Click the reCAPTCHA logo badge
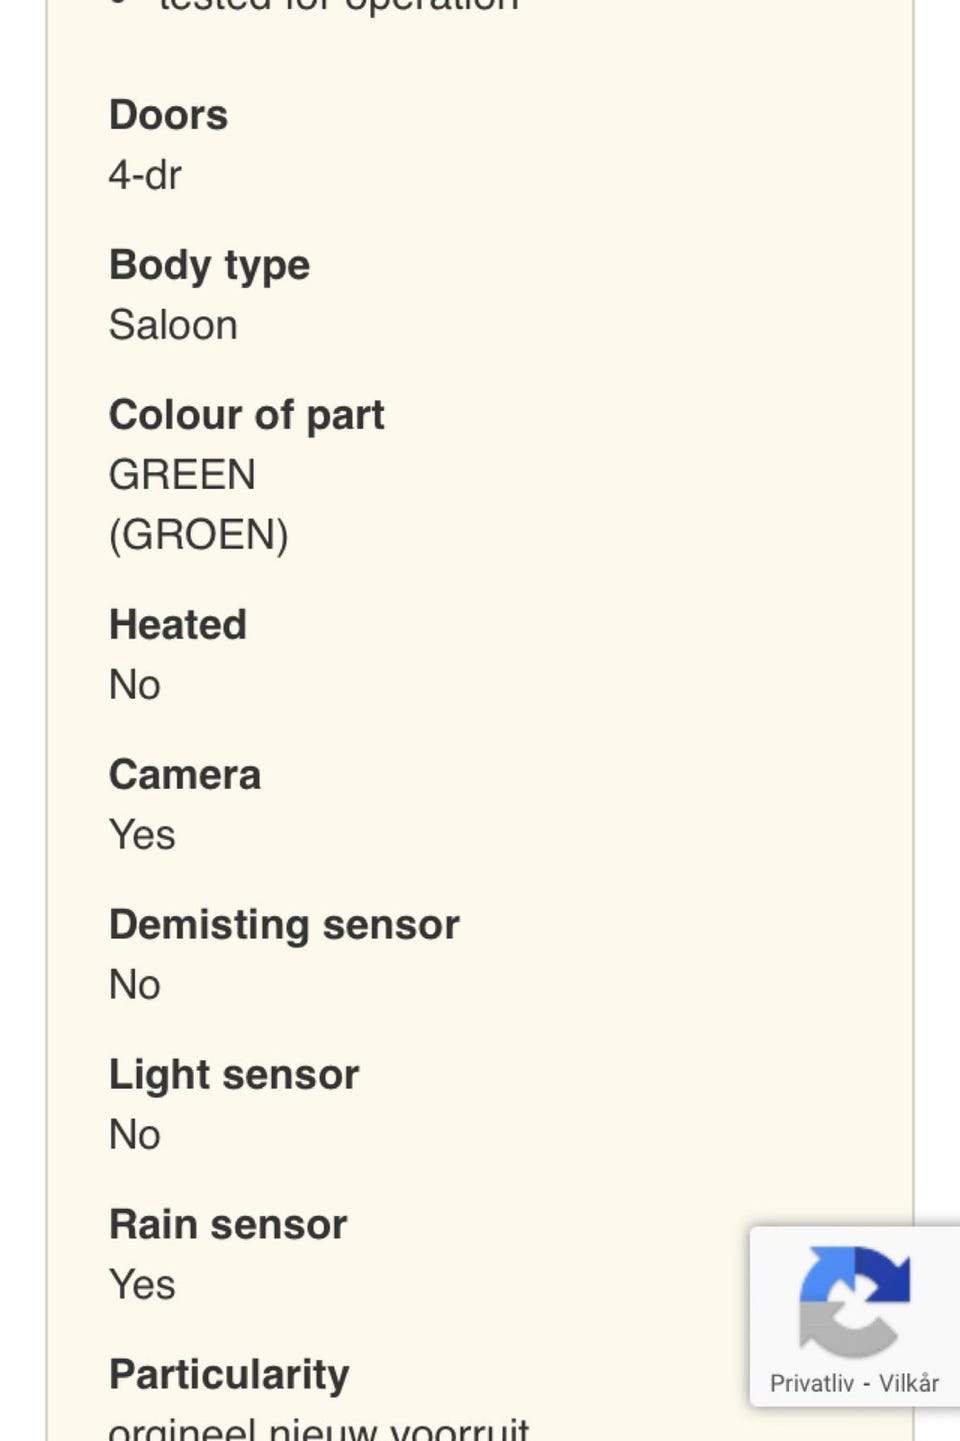This screenshot has width=960, height=1441. [x=854, y=1301]
